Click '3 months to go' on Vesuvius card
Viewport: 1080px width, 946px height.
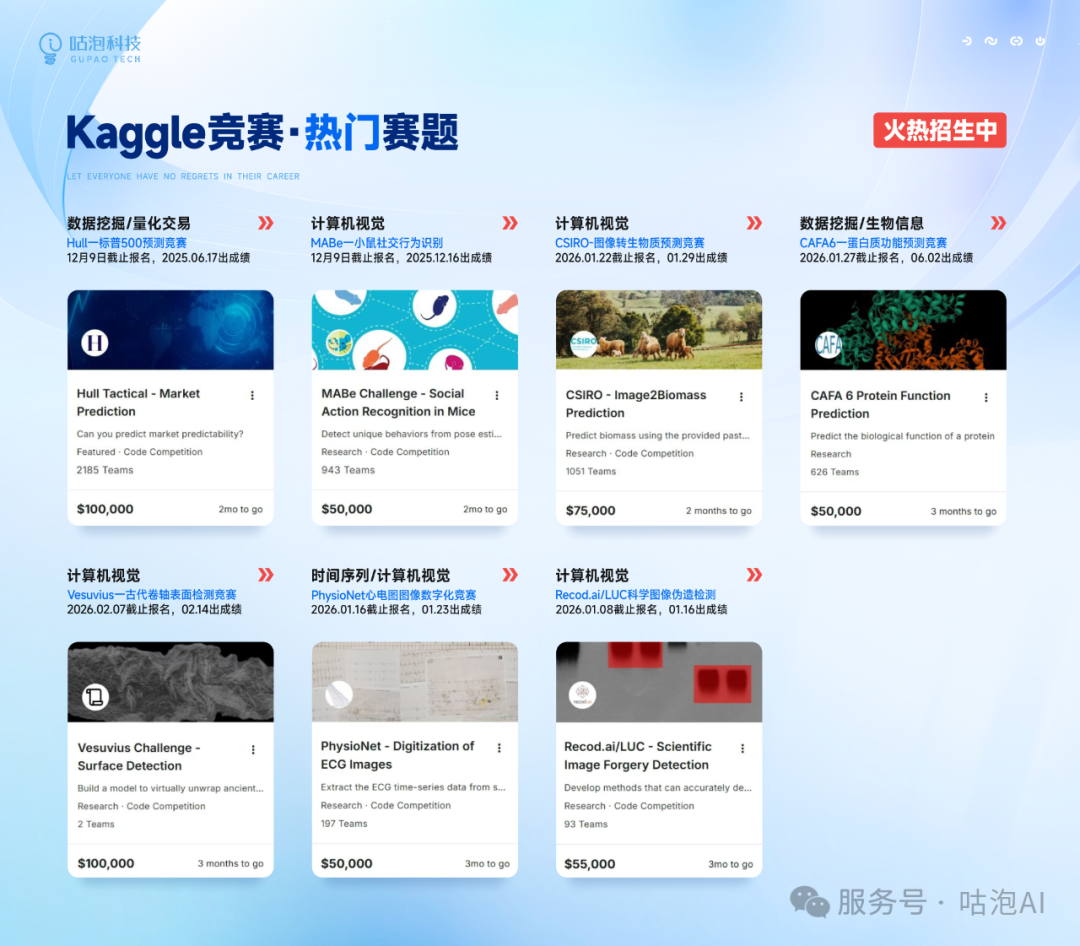tap(231, 863)
